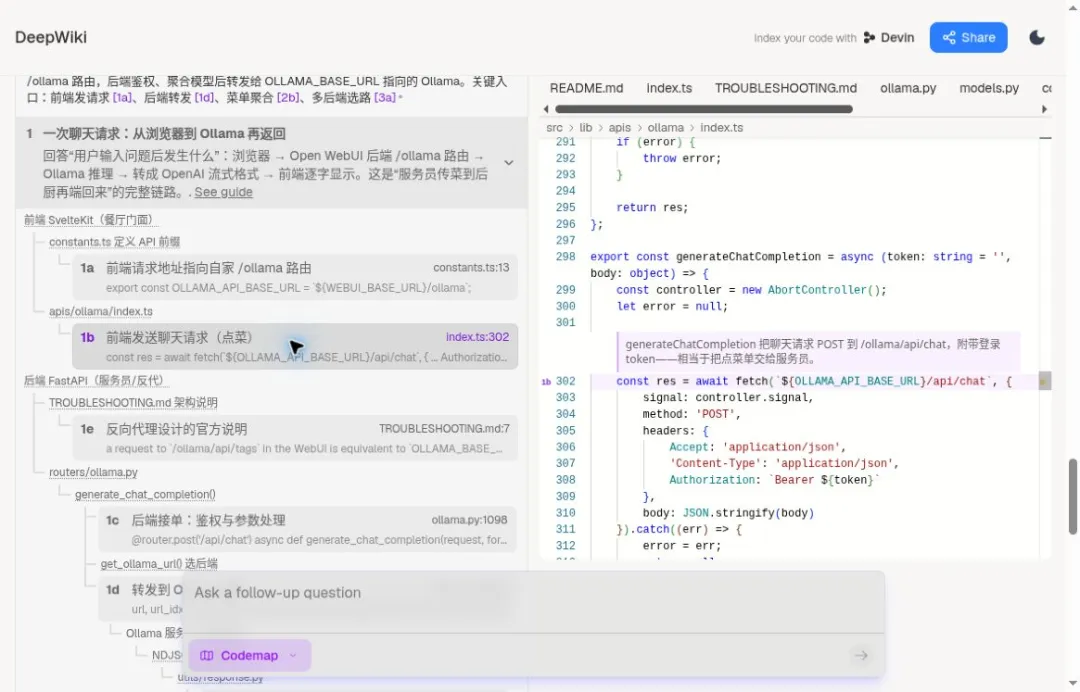Screen dimensions: 1080x692
Task: Switch to TROUBLESHOOTING.md tab
Action: click(785, 88)
